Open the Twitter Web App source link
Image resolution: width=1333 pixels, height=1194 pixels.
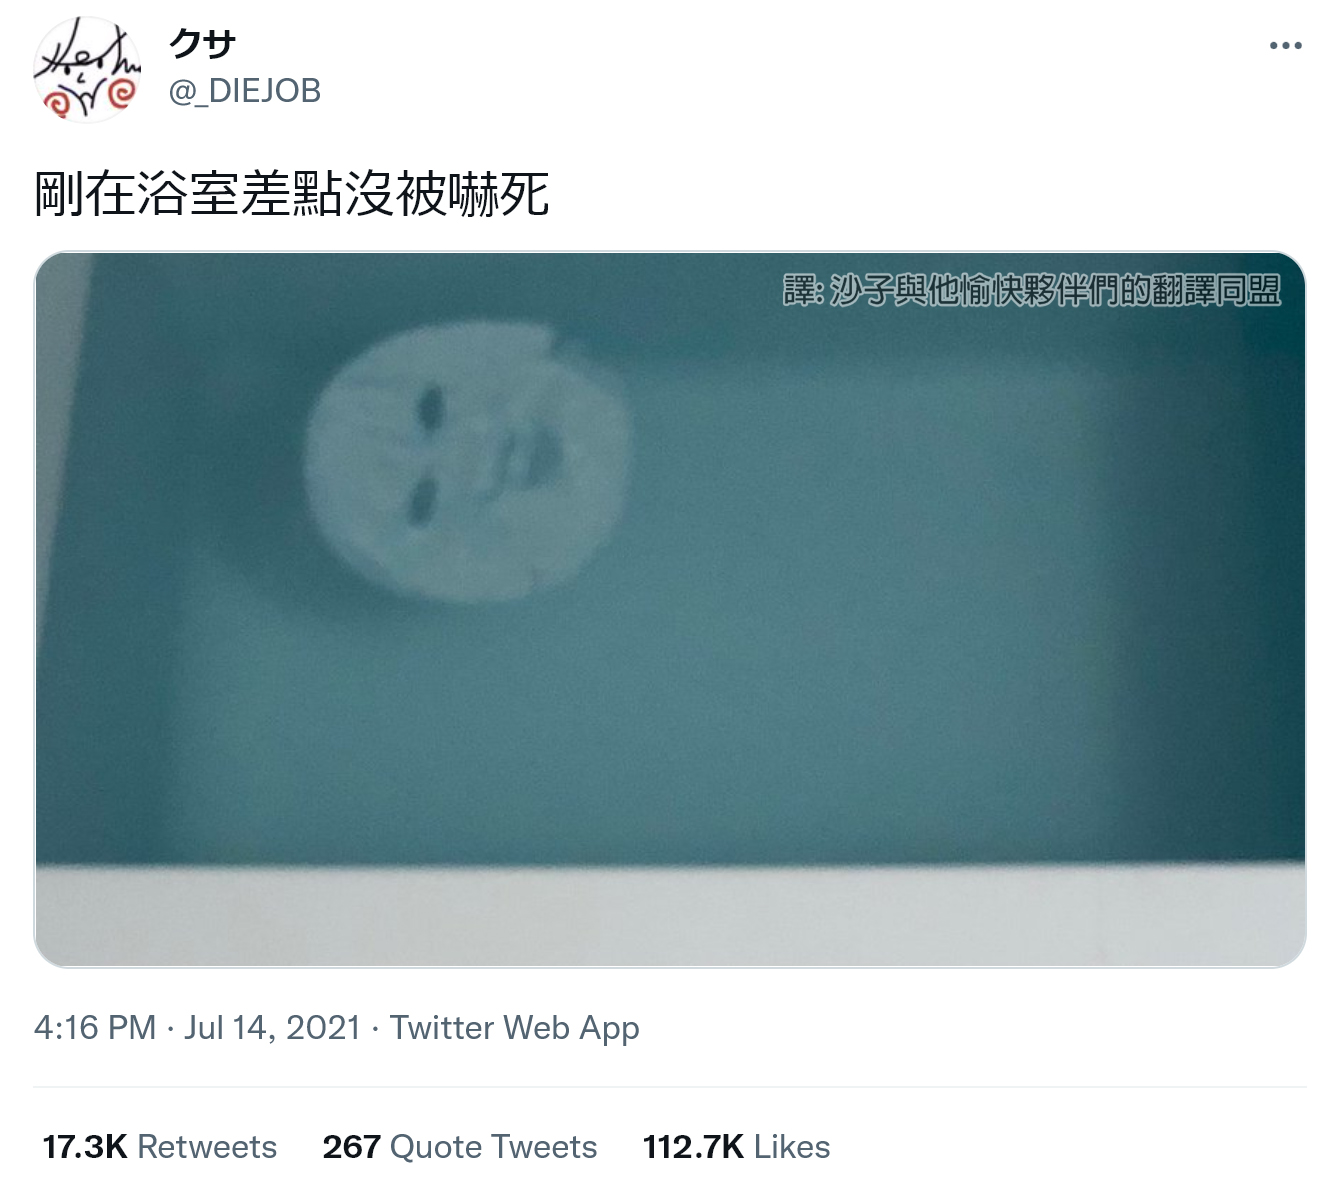coord(514,1028)
